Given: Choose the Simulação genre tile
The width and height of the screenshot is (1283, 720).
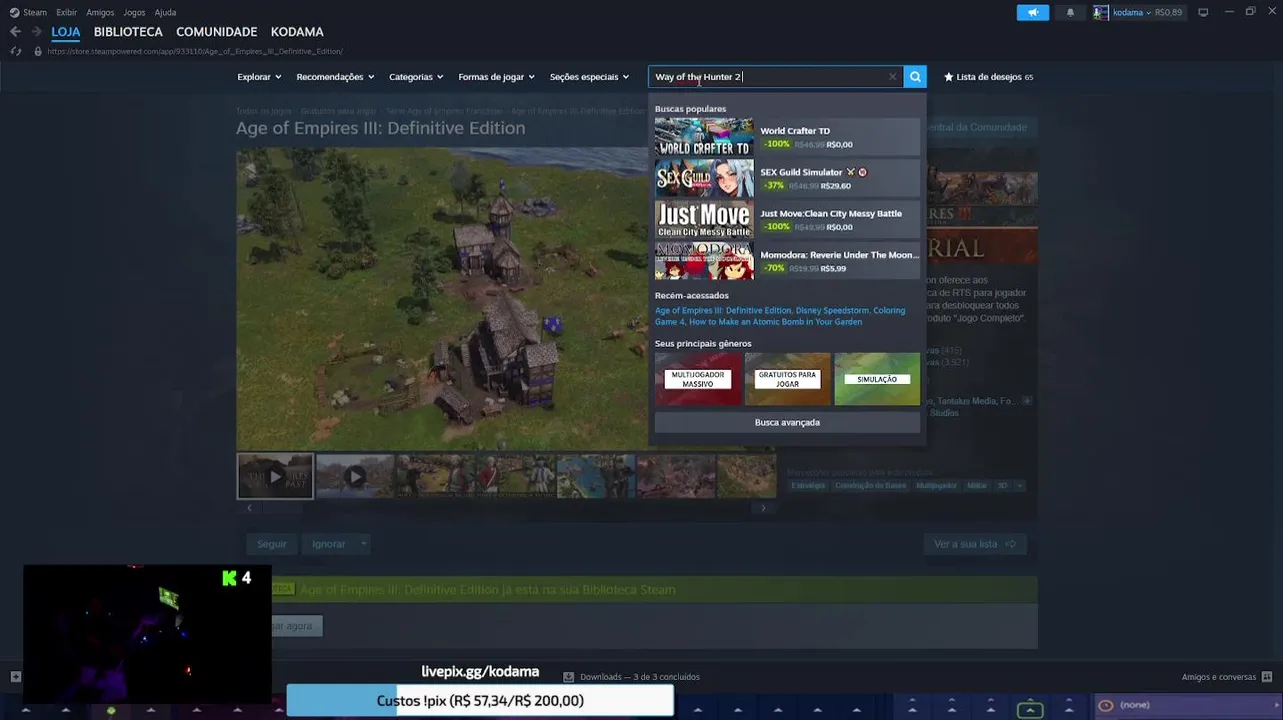Looking at the screenshot, I should (877, 379).
